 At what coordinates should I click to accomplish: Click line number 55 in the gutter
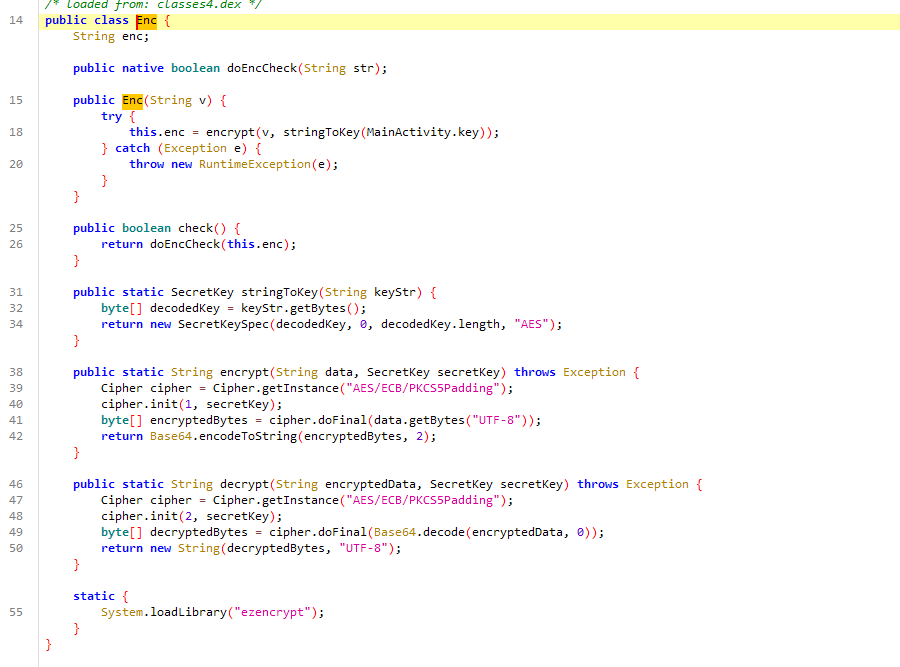point(16,612)
